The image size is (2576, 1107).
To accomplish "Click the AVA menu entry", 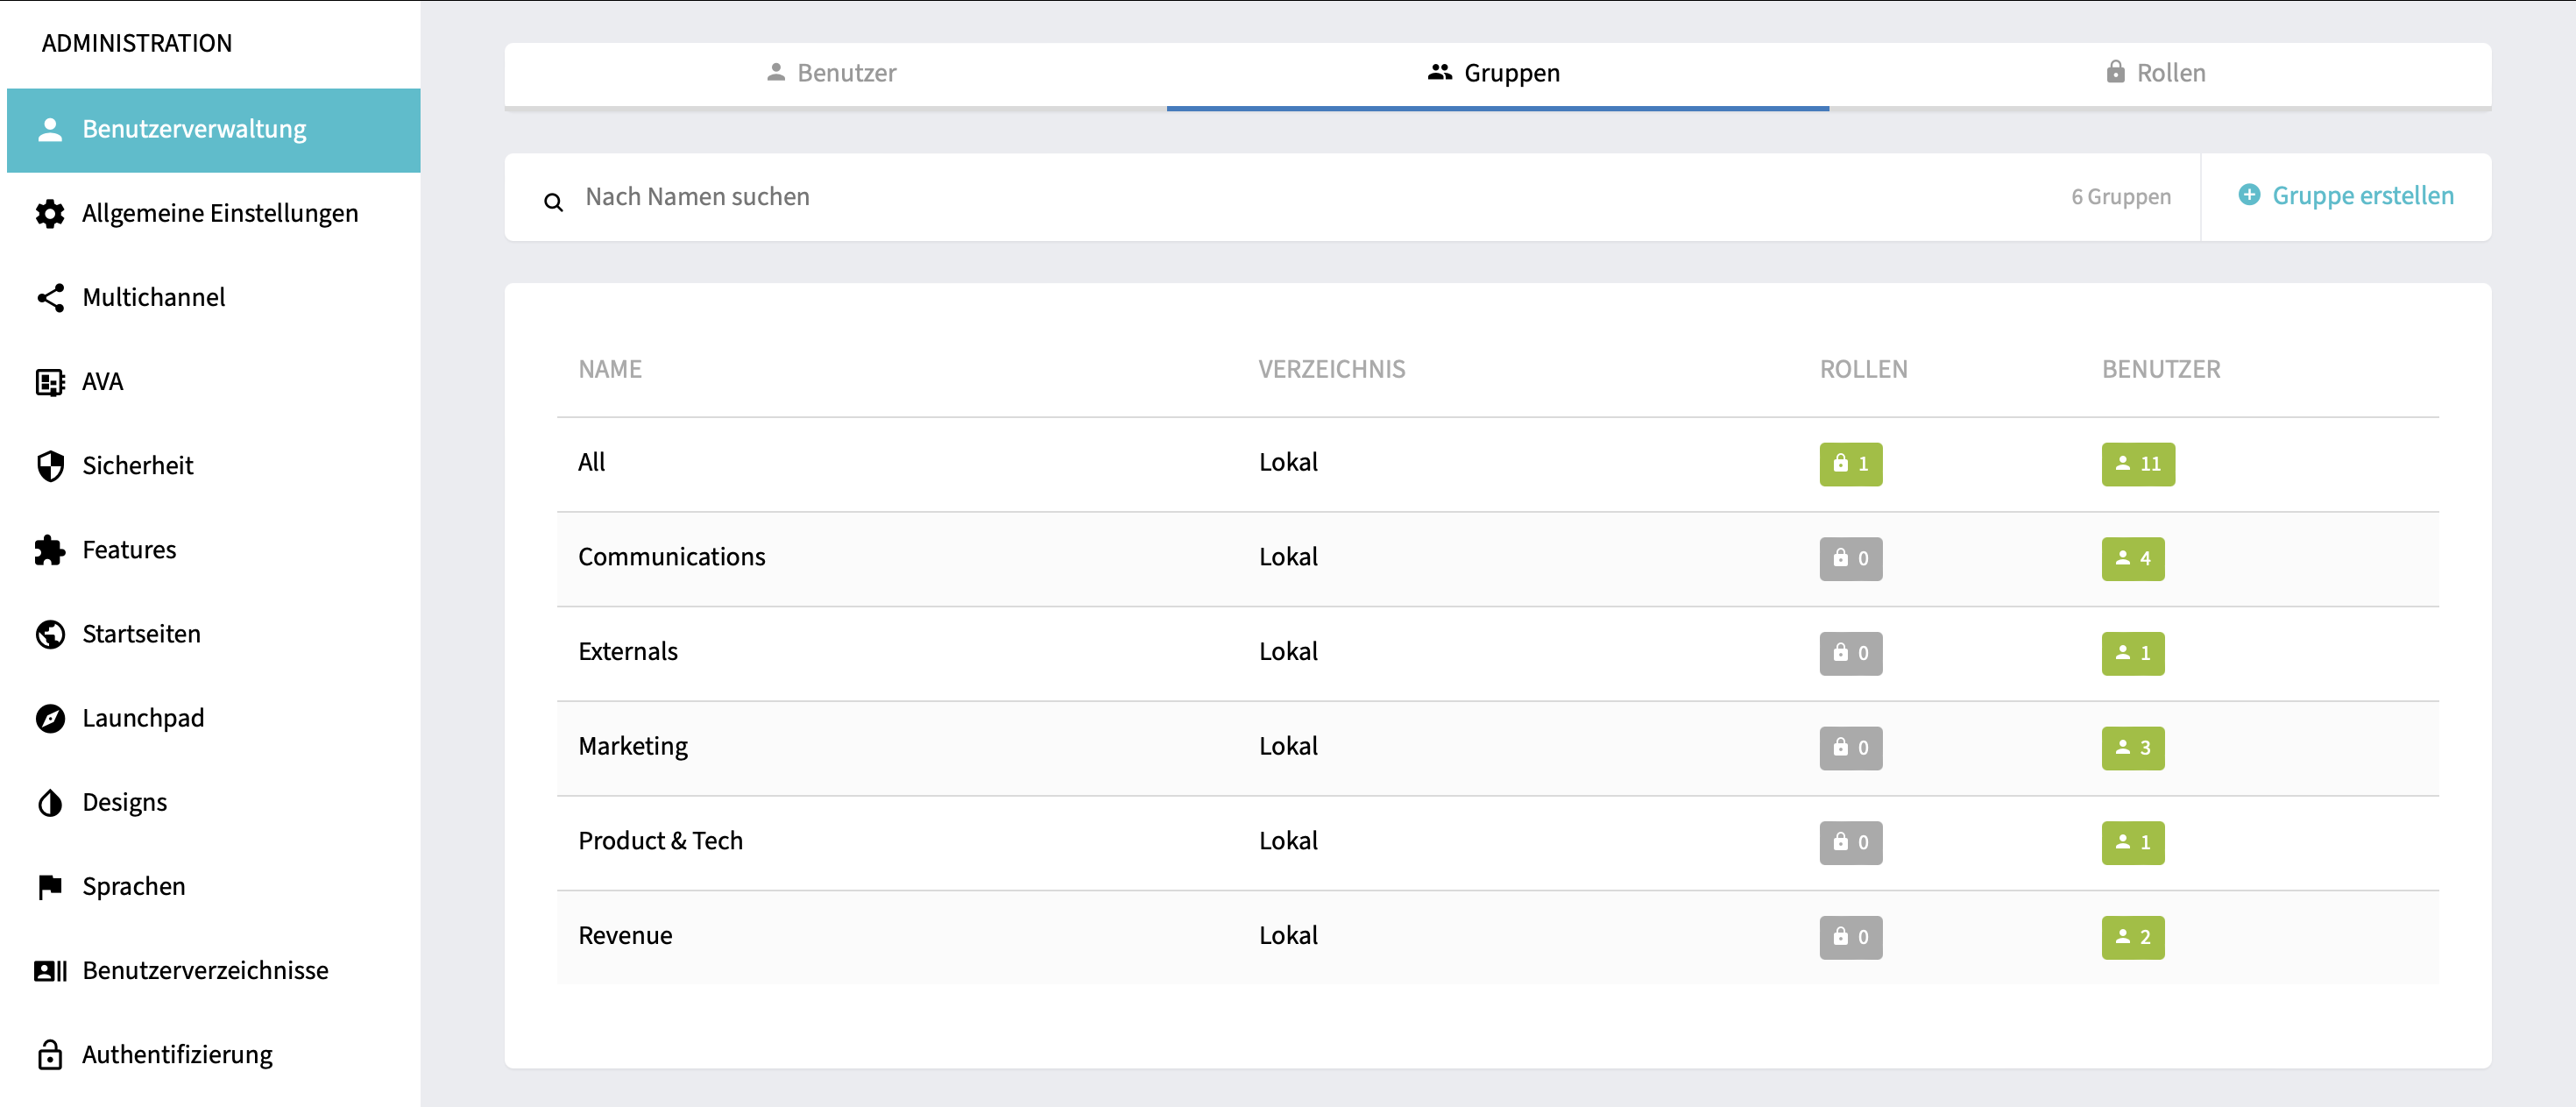I will 214,382.
